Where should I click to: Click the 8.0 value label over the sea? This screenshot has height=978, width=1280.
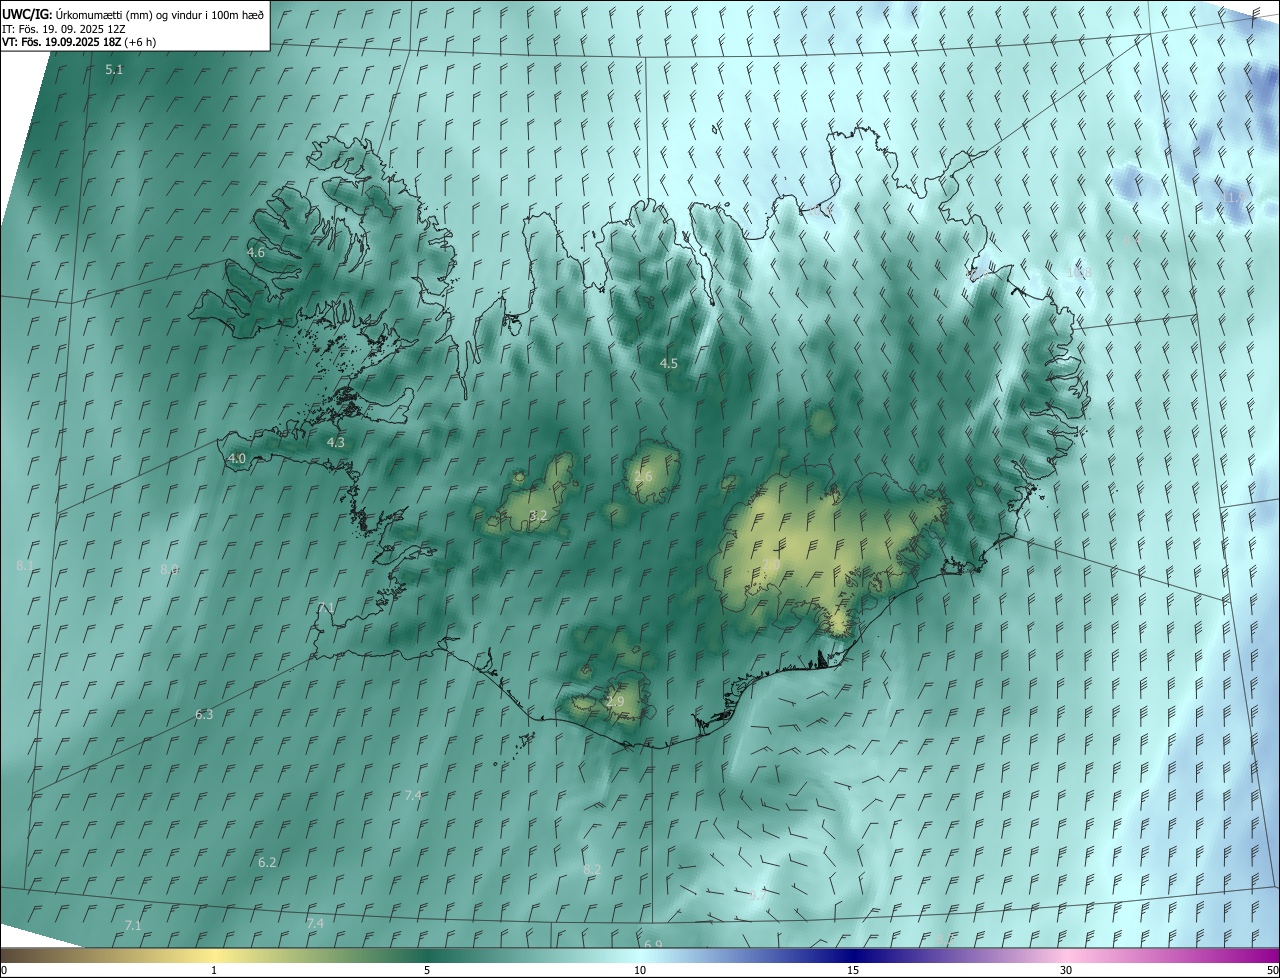[x=169, y=570]
